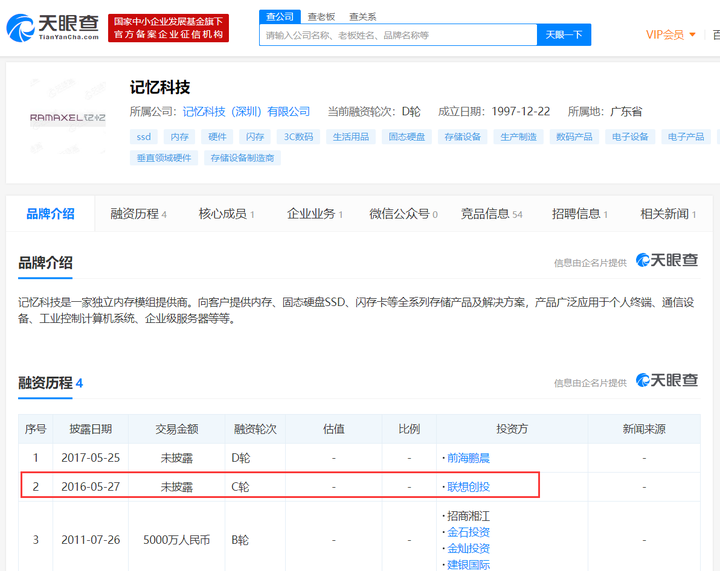Switch to the 竞品信息 tab
720x571 pixels.
point(492,214)
